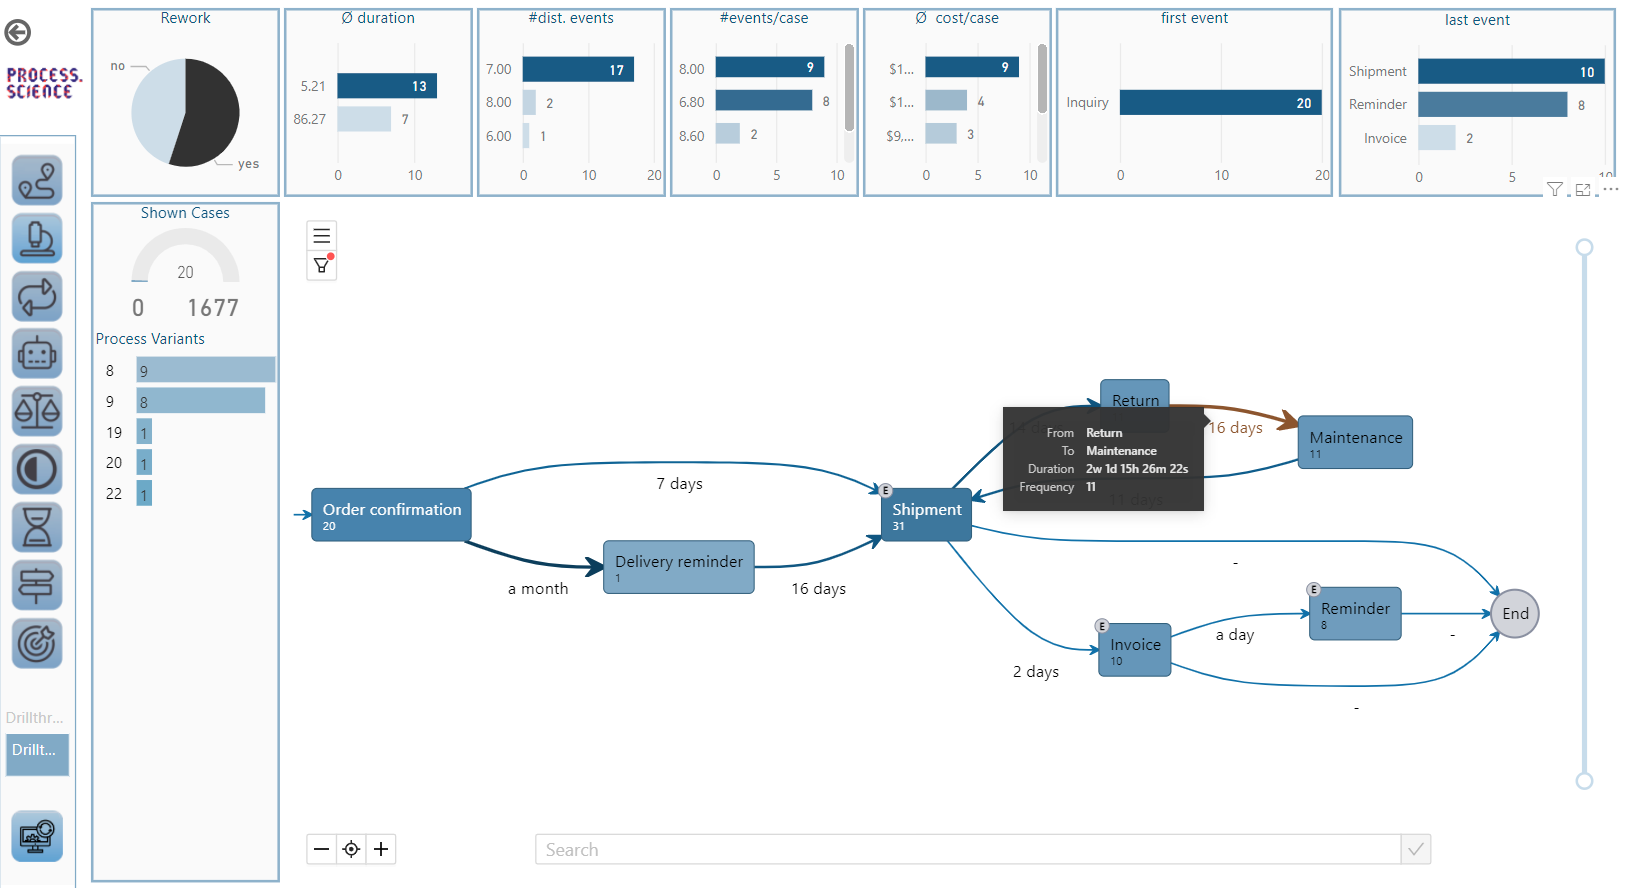Click the scrollbar in cost/case chart

(x=1042, y=79)
